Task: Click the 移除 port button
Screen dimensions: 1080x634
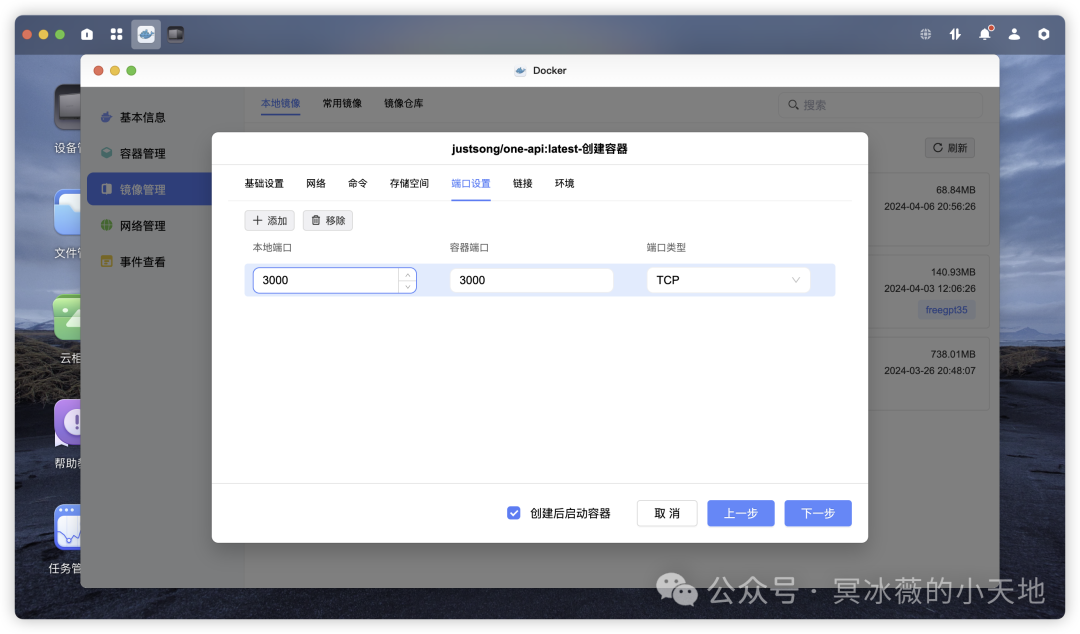Action: [x=328, y=221]
